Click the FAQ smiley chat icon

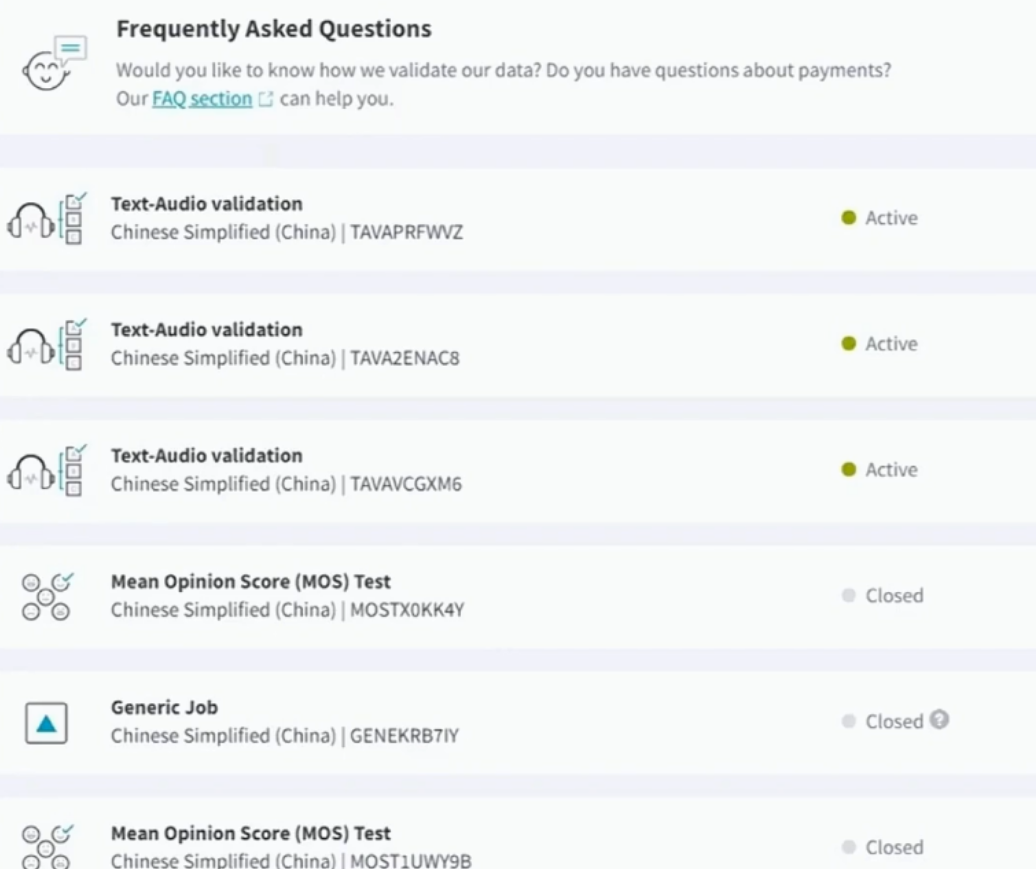pyautogui.click(x=54, y=65)
